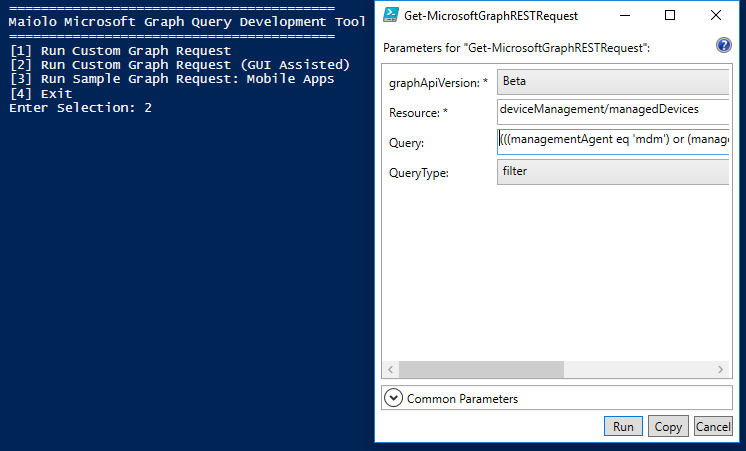
Task: Click '[3] Run Sample Graph Request: Mobile Apps'
Action: (x=172, y=79)
